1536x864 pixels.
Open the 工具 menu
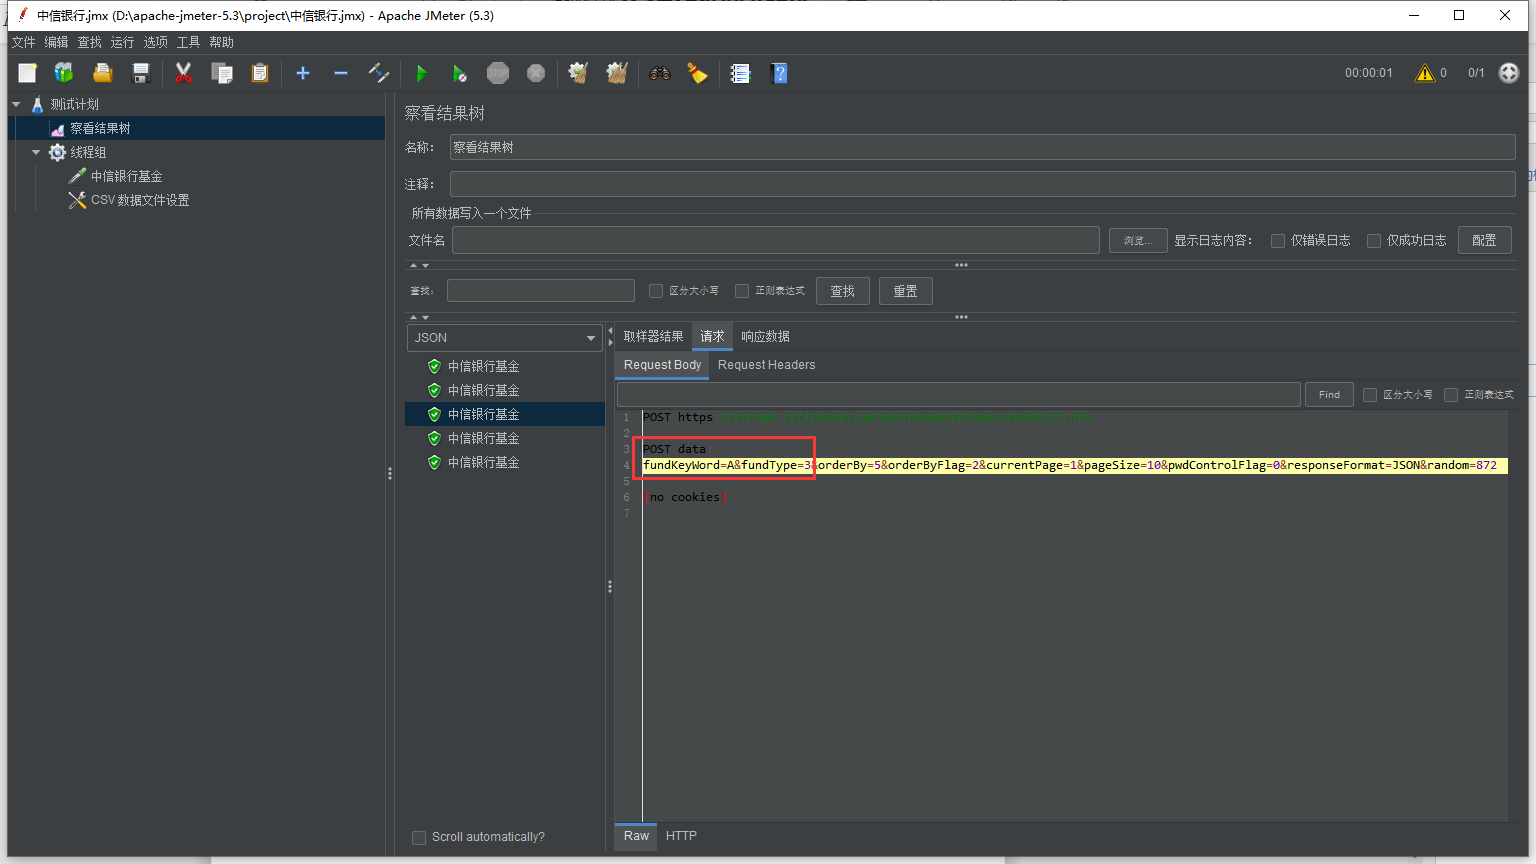[x=188, y=42]
